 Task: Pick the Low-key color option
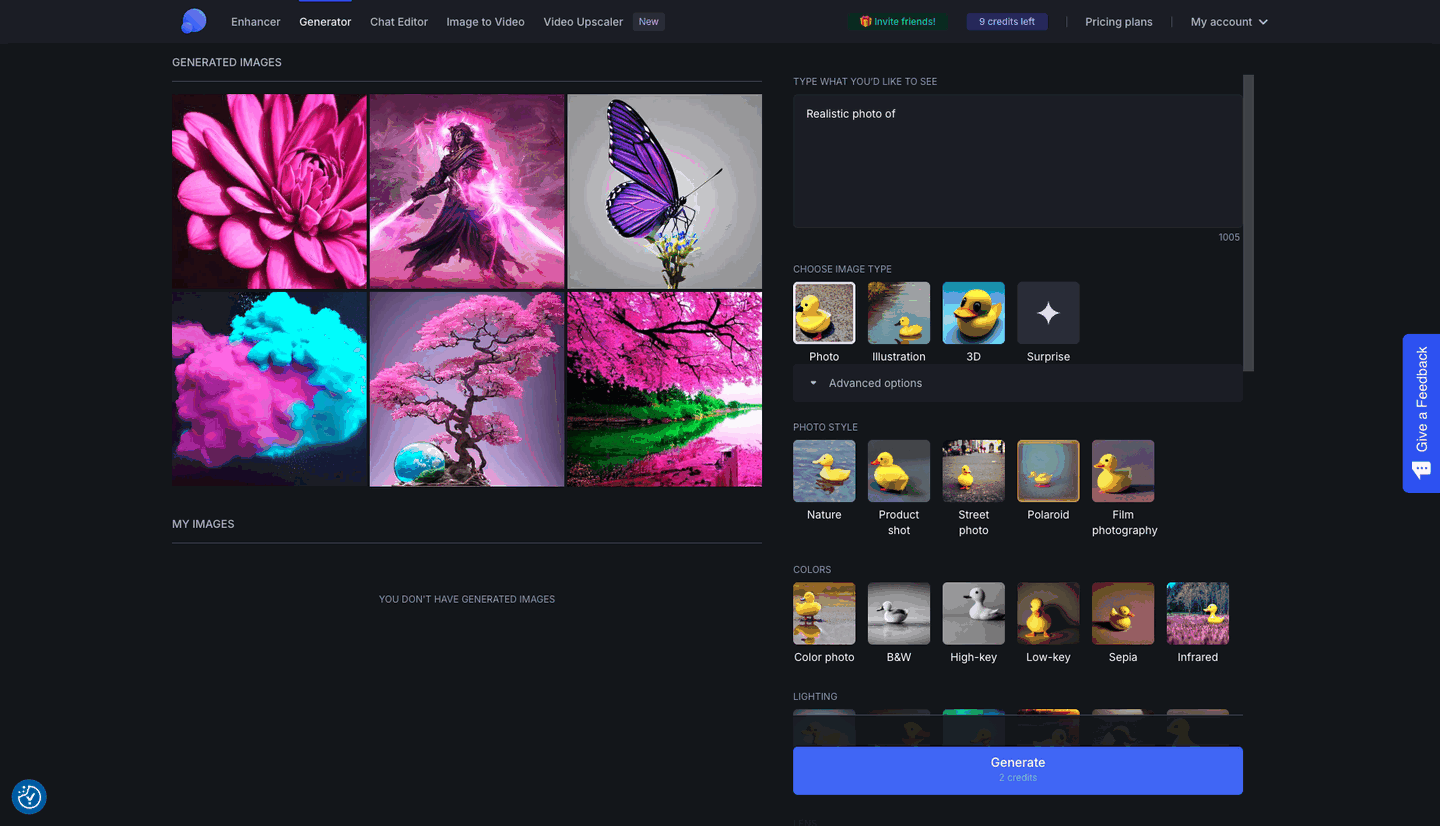[1048, 614]
